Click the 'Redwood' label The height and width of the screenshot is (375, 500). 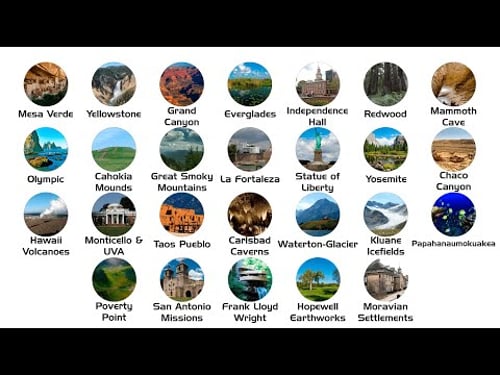click(385, 114)
